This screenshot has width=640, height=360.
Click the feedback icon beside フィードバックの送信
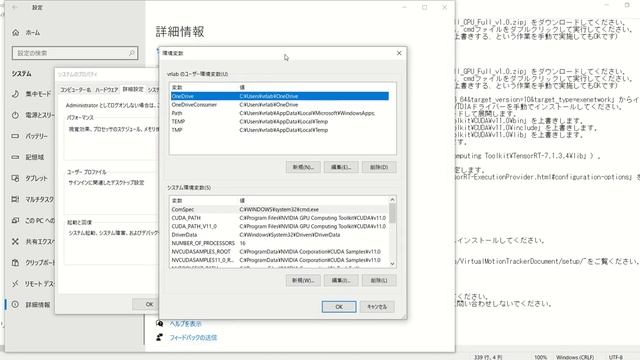[160, 338]
